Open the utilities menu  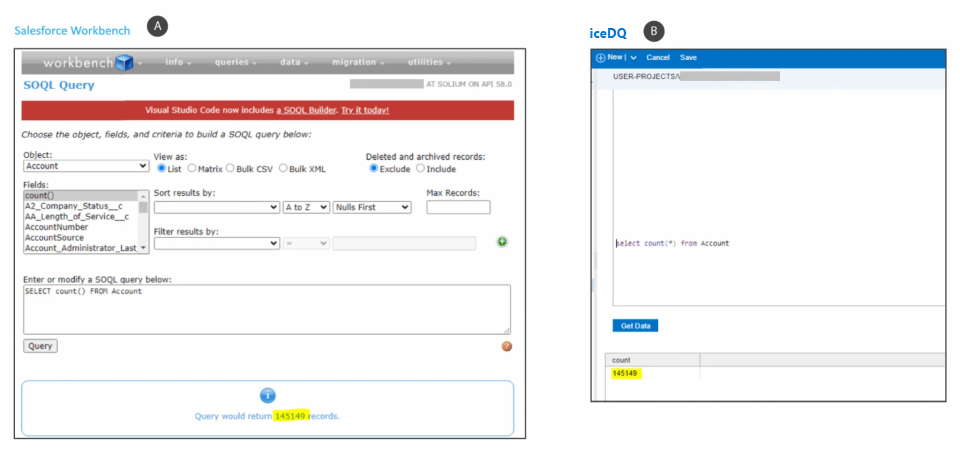tap(430, 62)
